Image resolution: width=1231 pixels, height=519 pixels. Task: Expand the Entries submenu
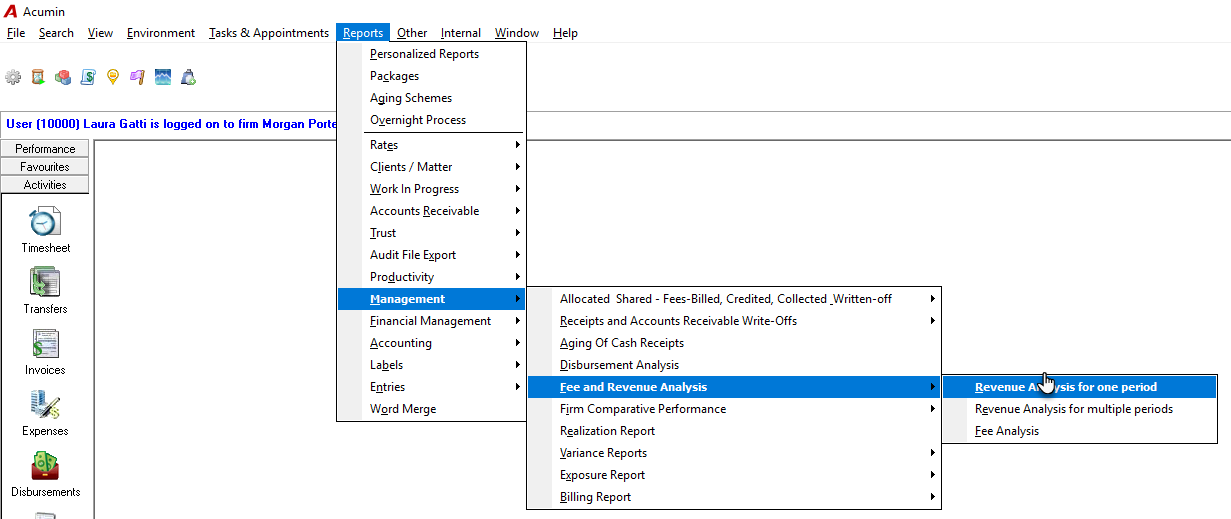coord(431,387)
